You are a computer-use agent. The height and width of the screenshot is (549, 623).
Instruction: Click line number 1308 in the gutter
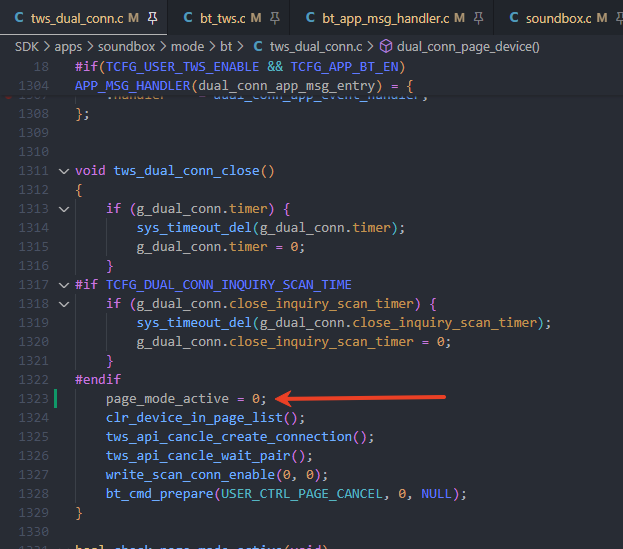(33, 114)
